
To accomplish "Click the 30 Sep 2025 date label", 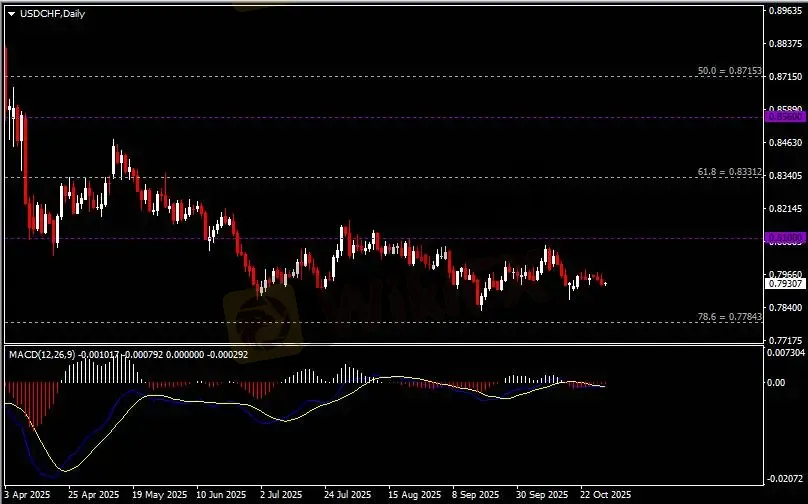I will pyautogui.click(x=541, y=495).
